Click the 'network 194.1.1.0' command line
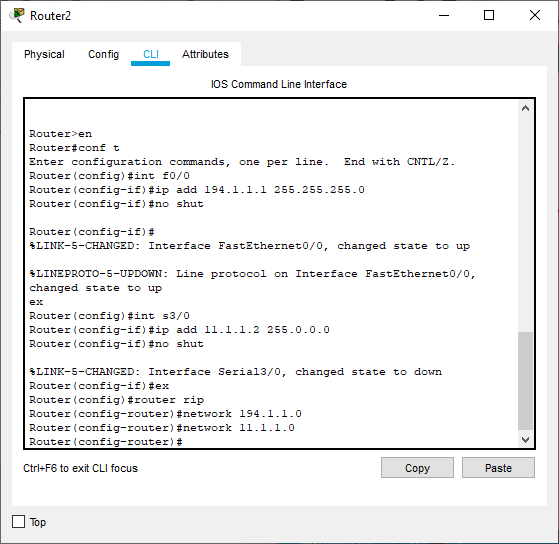 165,414
